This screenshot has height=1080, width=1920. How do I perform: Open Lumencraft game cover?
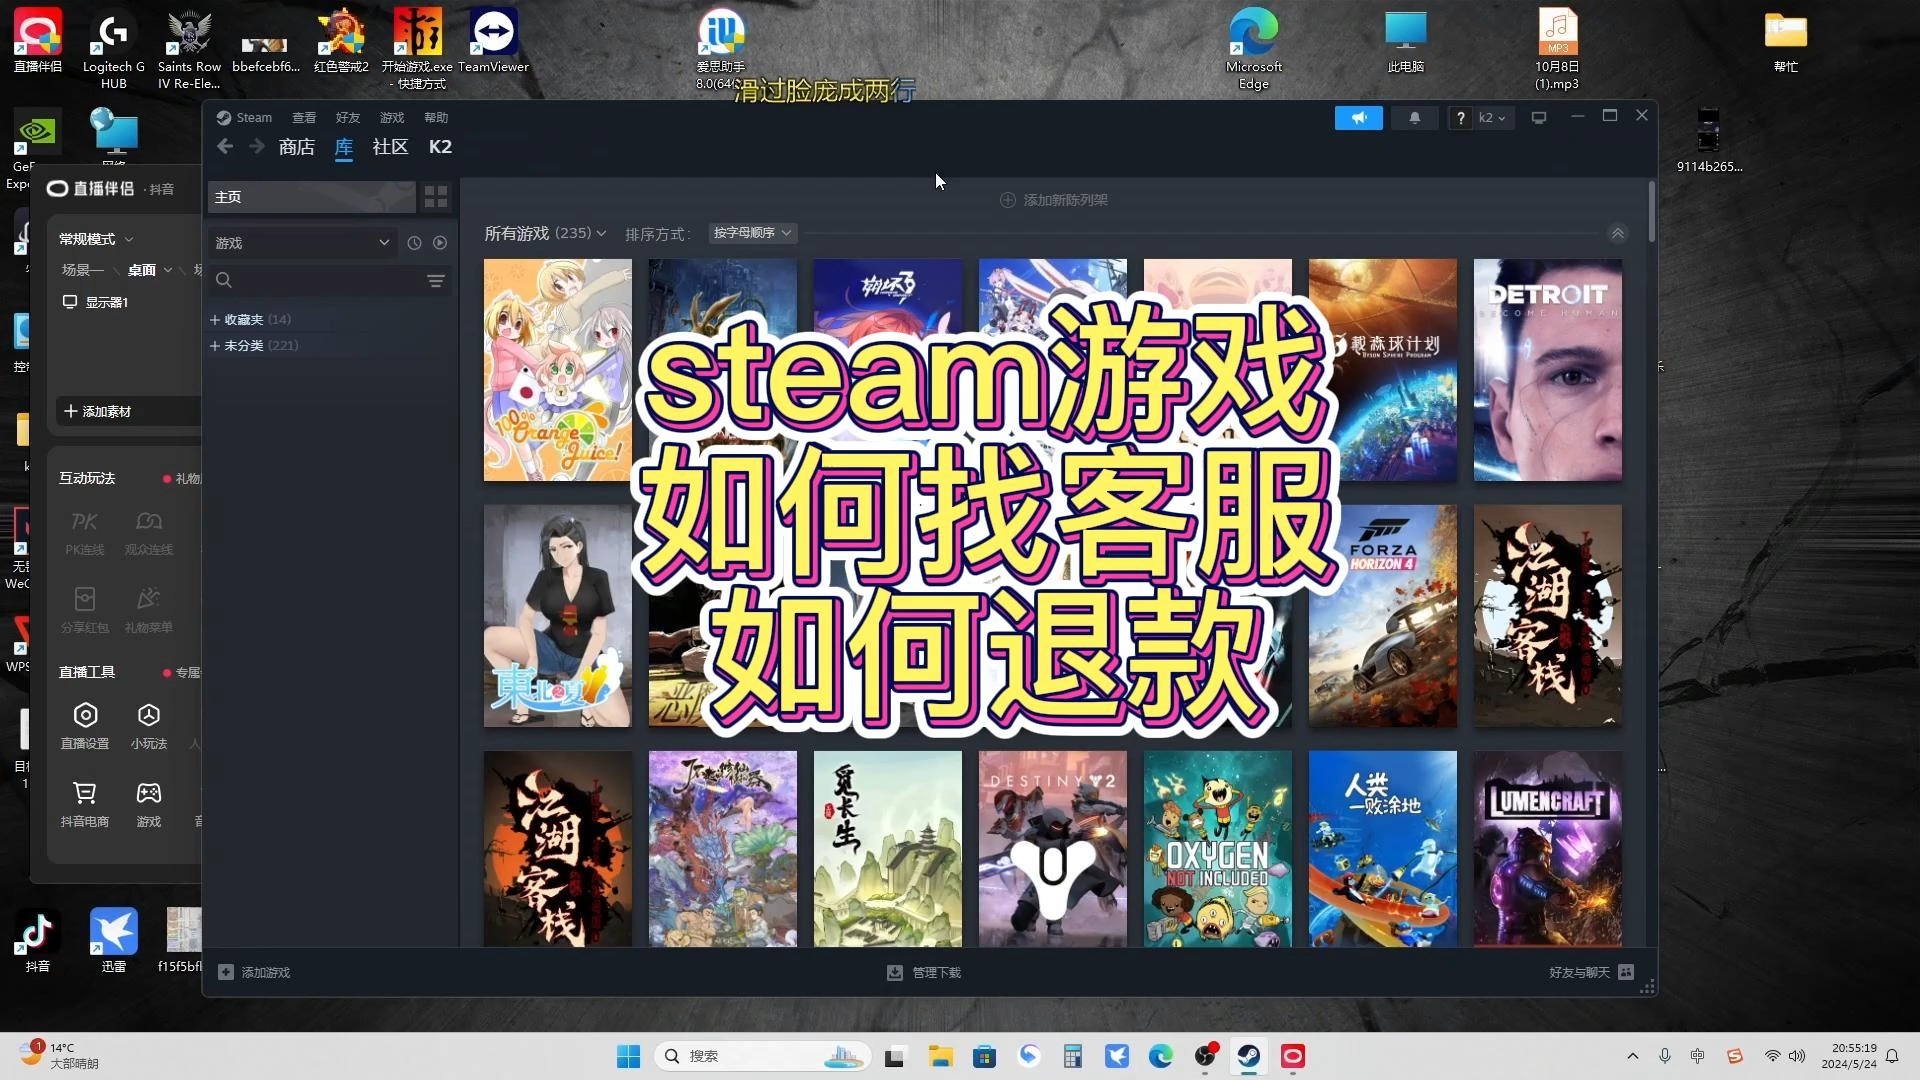coord(1548,849)
